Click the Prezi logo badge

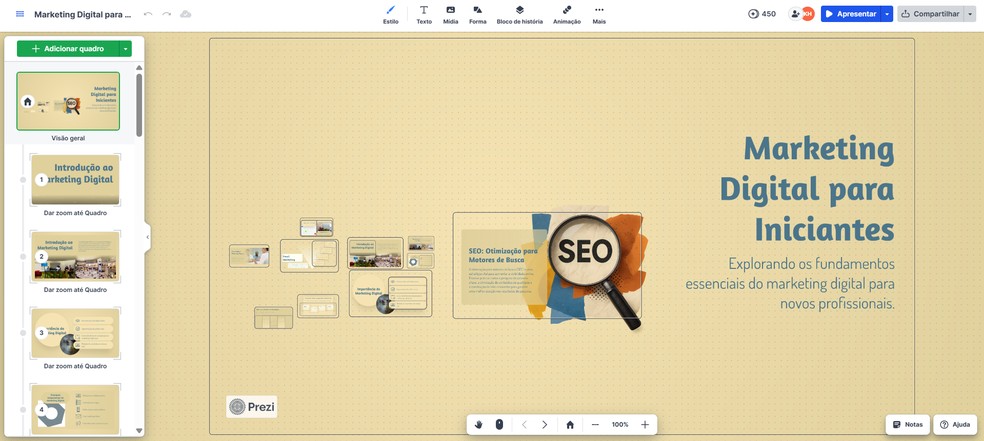pos(252,406)
